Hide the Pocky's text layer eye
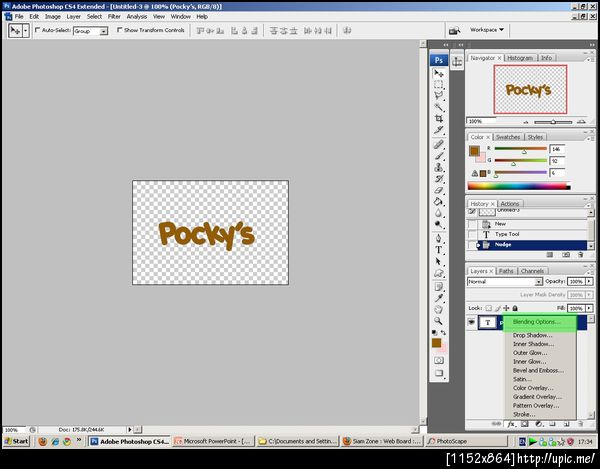The image size is (600, 469). 471,322
